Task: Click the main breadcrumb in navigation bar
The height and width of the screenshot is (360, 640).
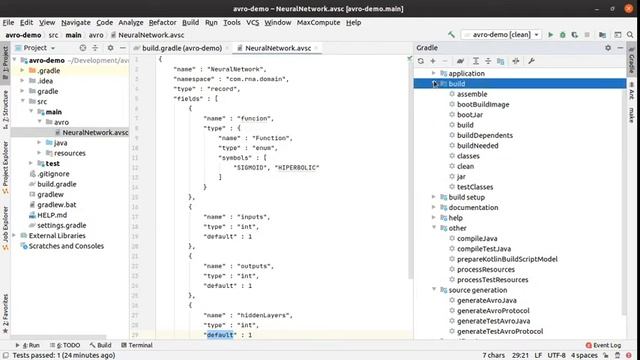Action: pos(73,35)
